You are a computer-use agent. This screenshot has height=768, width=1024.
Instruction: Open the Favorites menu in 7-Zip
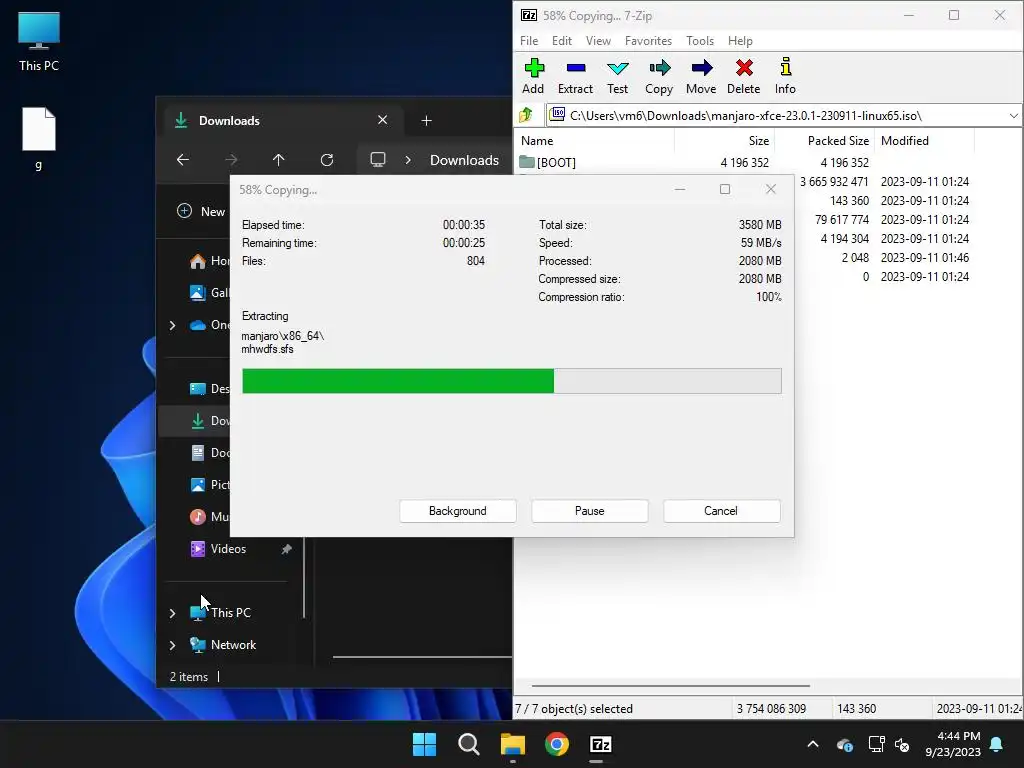tap(648, 40)
